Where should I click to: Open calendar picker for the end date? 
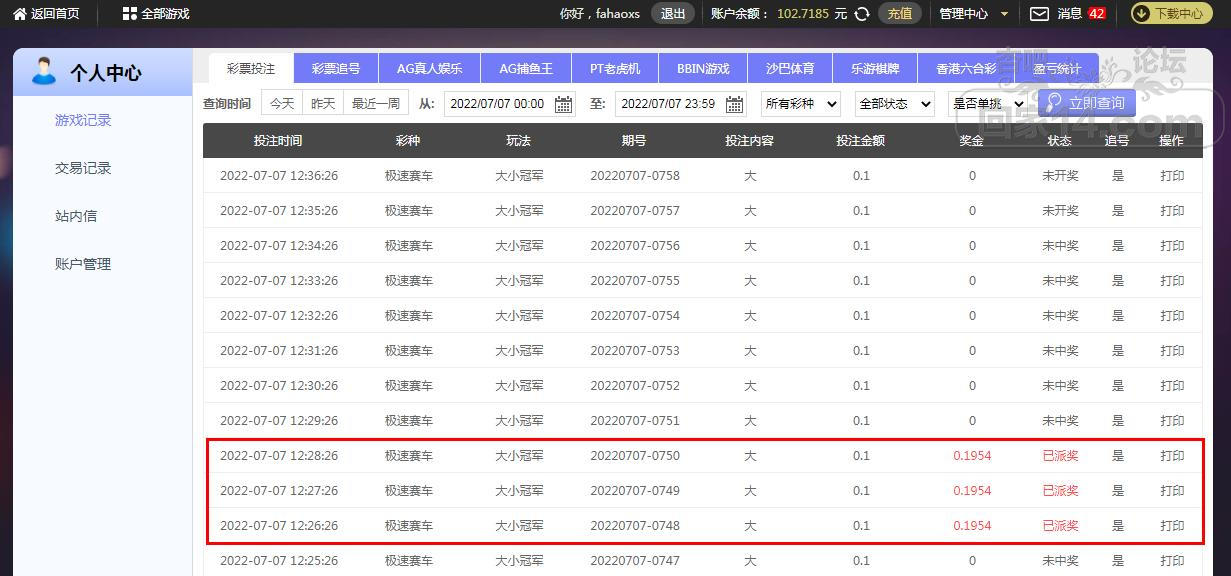735,104
